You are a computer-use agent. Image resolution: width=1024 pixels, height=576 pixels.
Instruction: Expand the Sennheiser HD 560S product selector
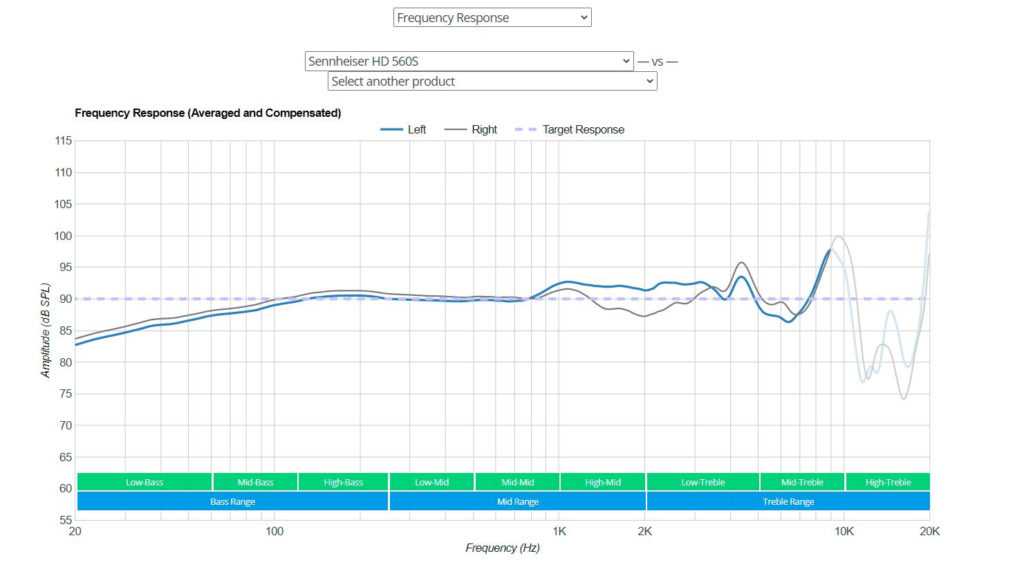click(469, 61)
